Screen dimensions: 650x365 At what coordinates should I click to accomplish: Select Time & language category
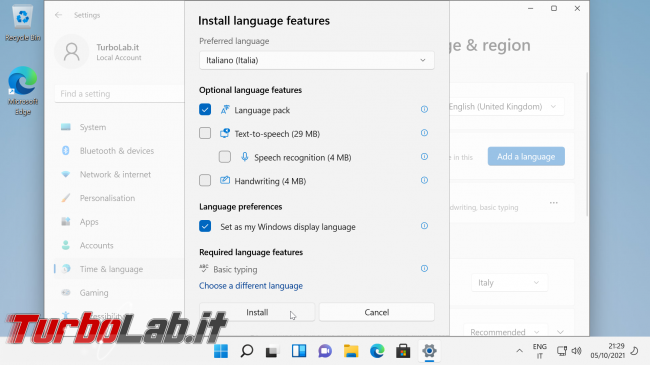point(119,269)
